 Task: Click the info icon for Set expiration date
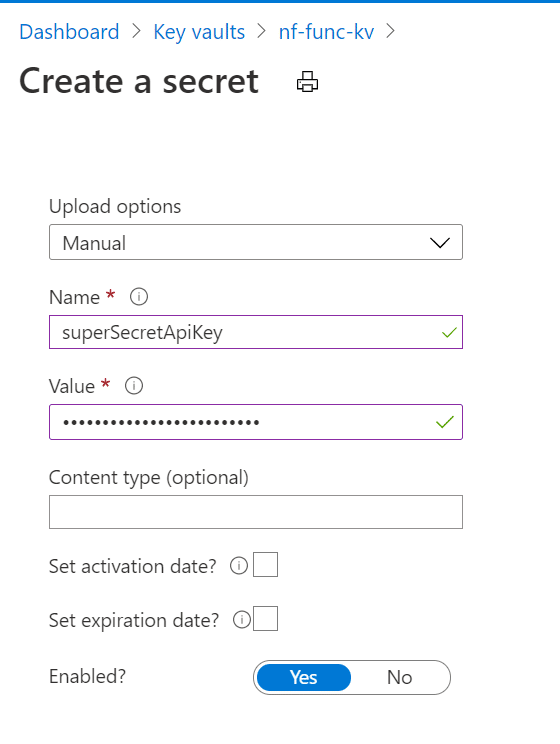(242, 620)
